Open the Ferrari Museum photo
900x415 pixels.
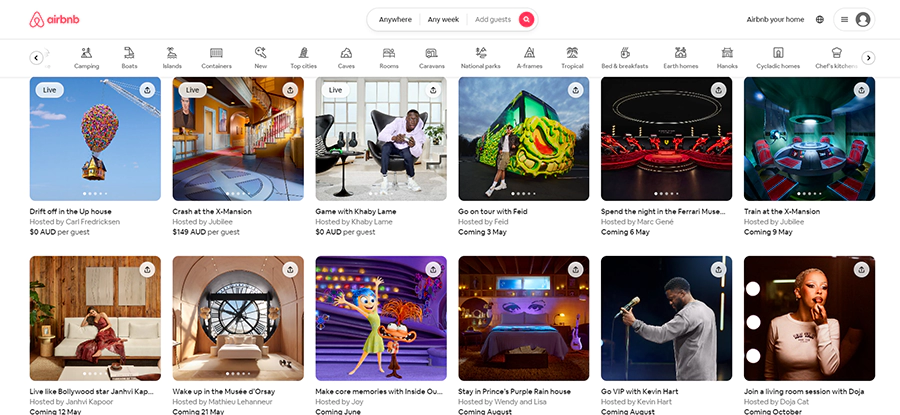click(666, 139)
